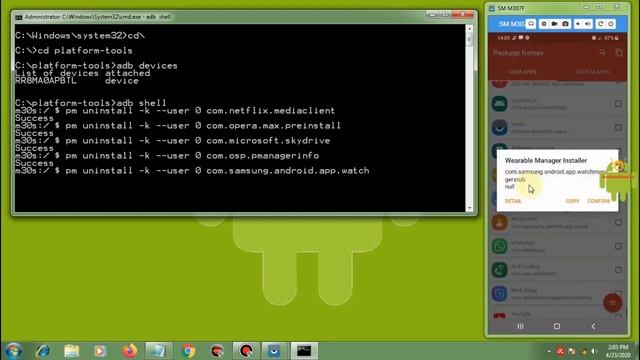The width and height of the screenshot is (640, 360).
Task: Click the Wi-Fi Calling app icon
Action: pos(499,270)
